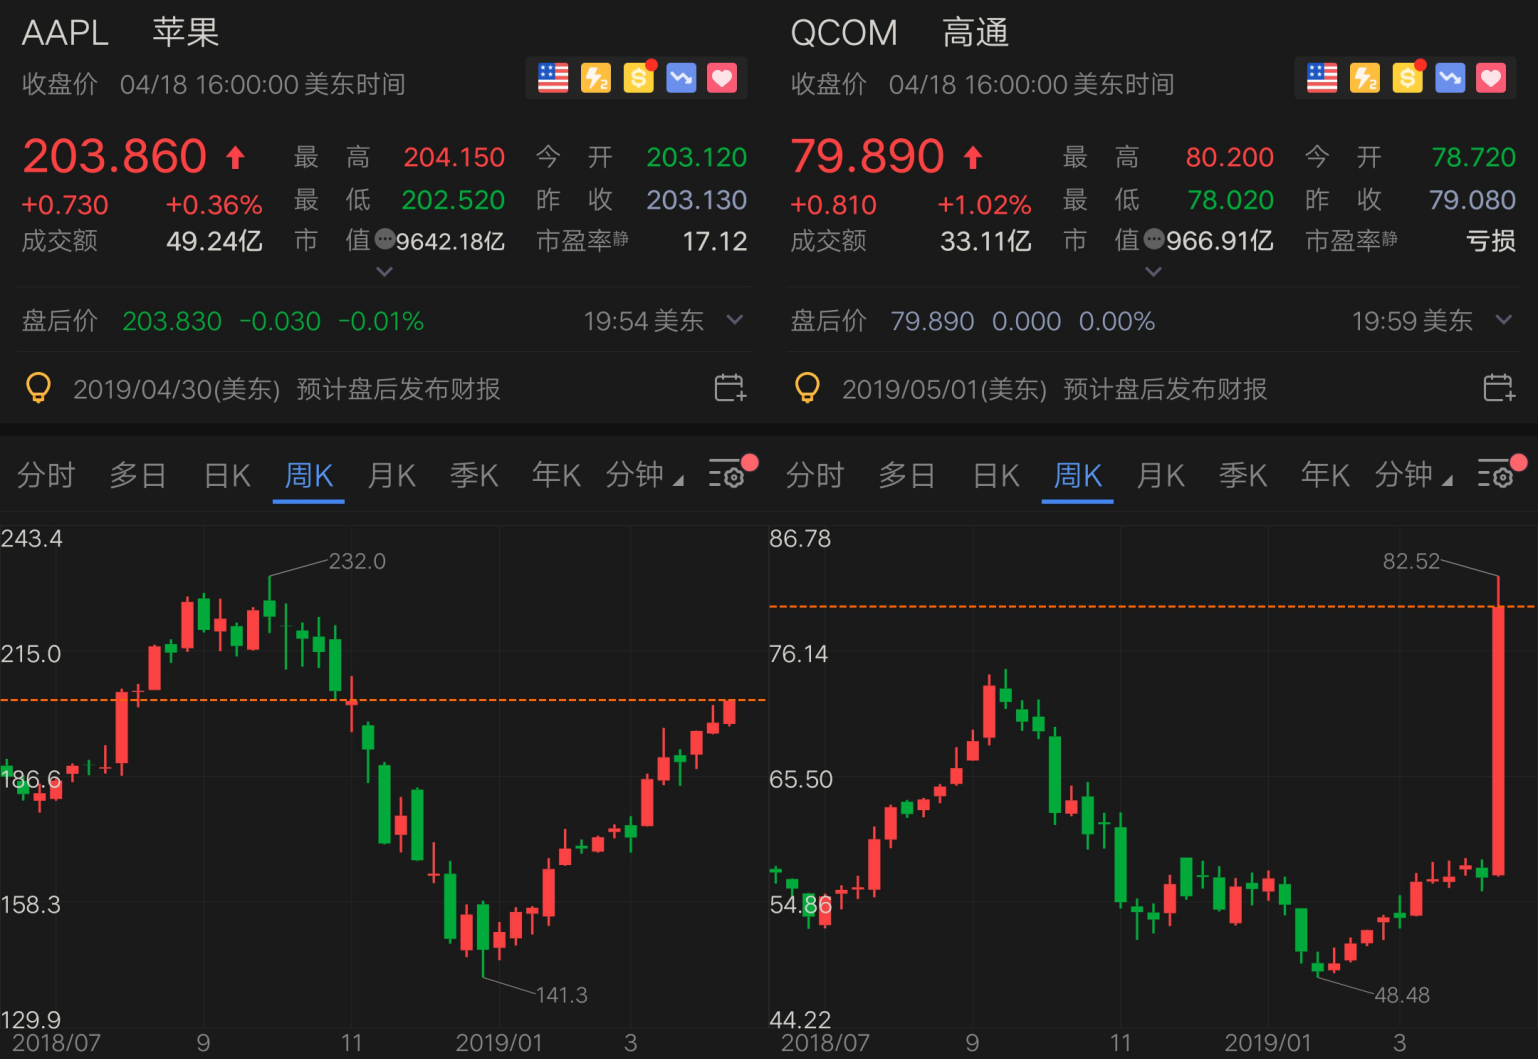The height and width of the screenshot is (1059, 1539).
Task: Click QCOM after-hours change 0.00%
Action: (1117, 321)
